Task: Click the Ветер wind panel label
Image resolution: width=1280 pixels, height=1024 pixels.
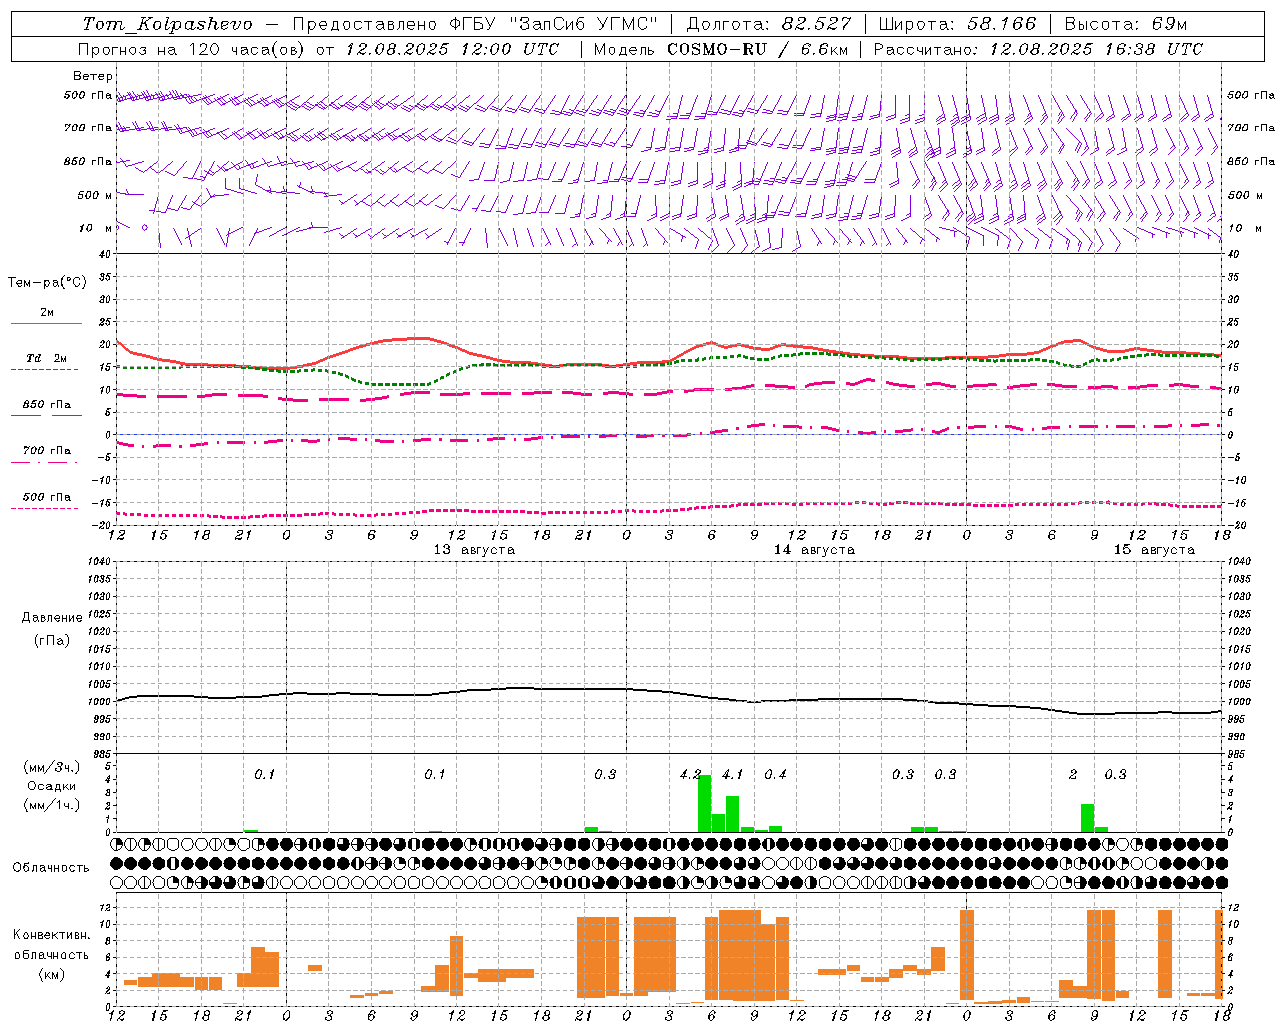Action: point(92,76)
